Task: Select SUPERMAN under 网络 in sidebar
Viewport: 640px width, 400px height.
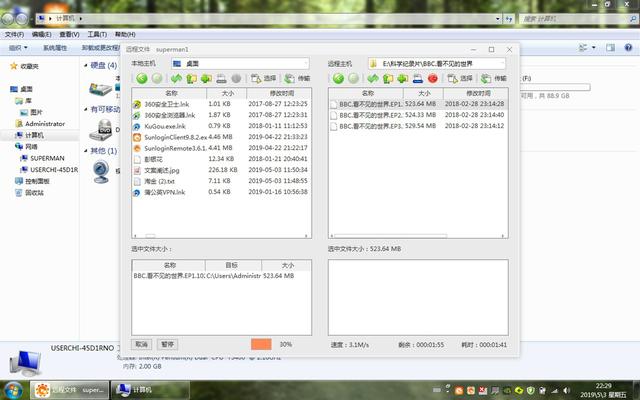Action: (x=42, y=158)
